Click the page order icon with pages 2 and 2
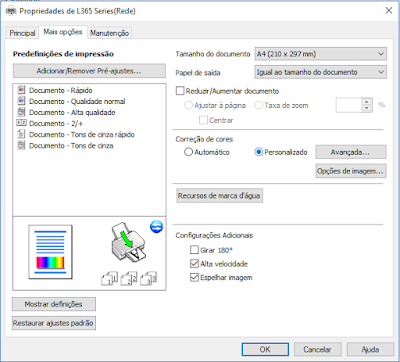Image resolution: width=400 pixels, height=362 pixels. point(129,279)
